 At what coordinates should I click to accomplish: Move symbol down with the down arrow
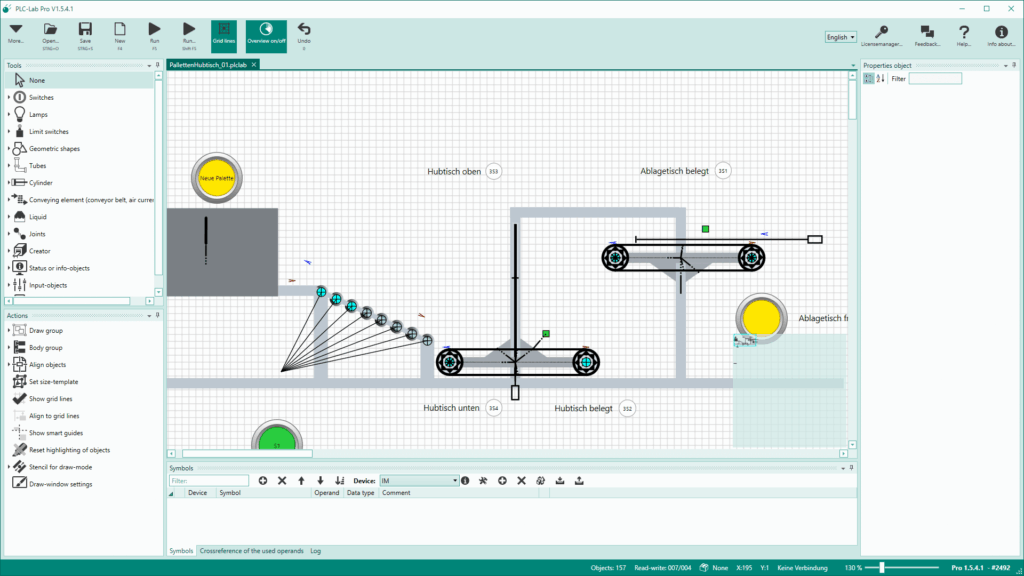tap(320, 481)
